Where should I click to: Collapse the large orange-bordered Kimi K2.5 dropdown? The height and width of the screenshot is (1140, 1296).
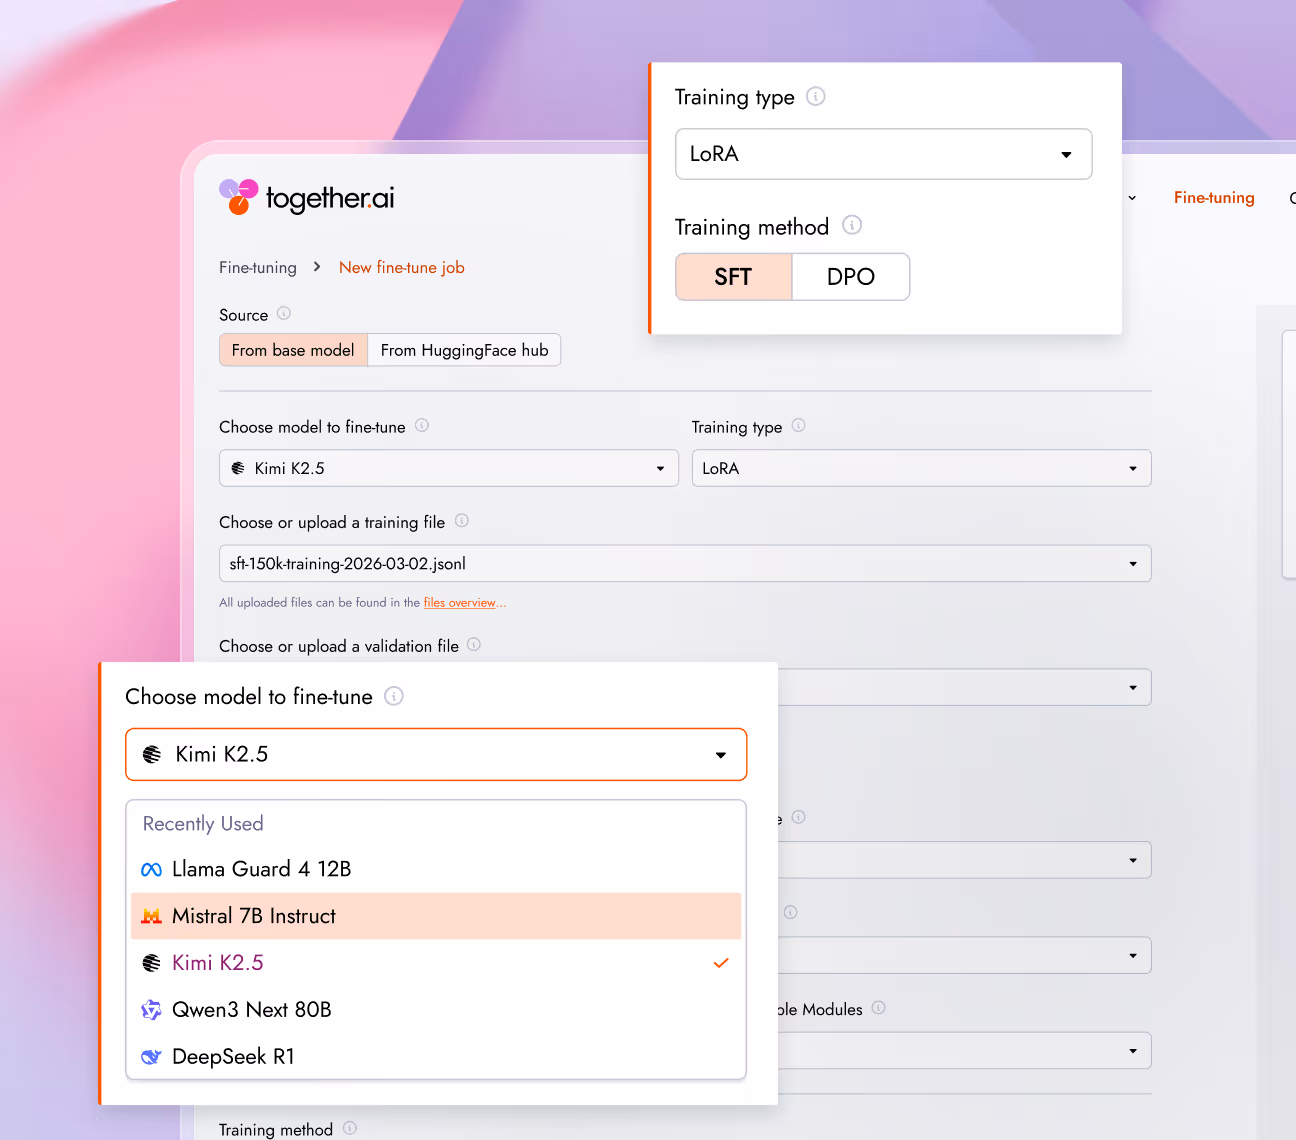pyautogui.click(x=436, y=754)
